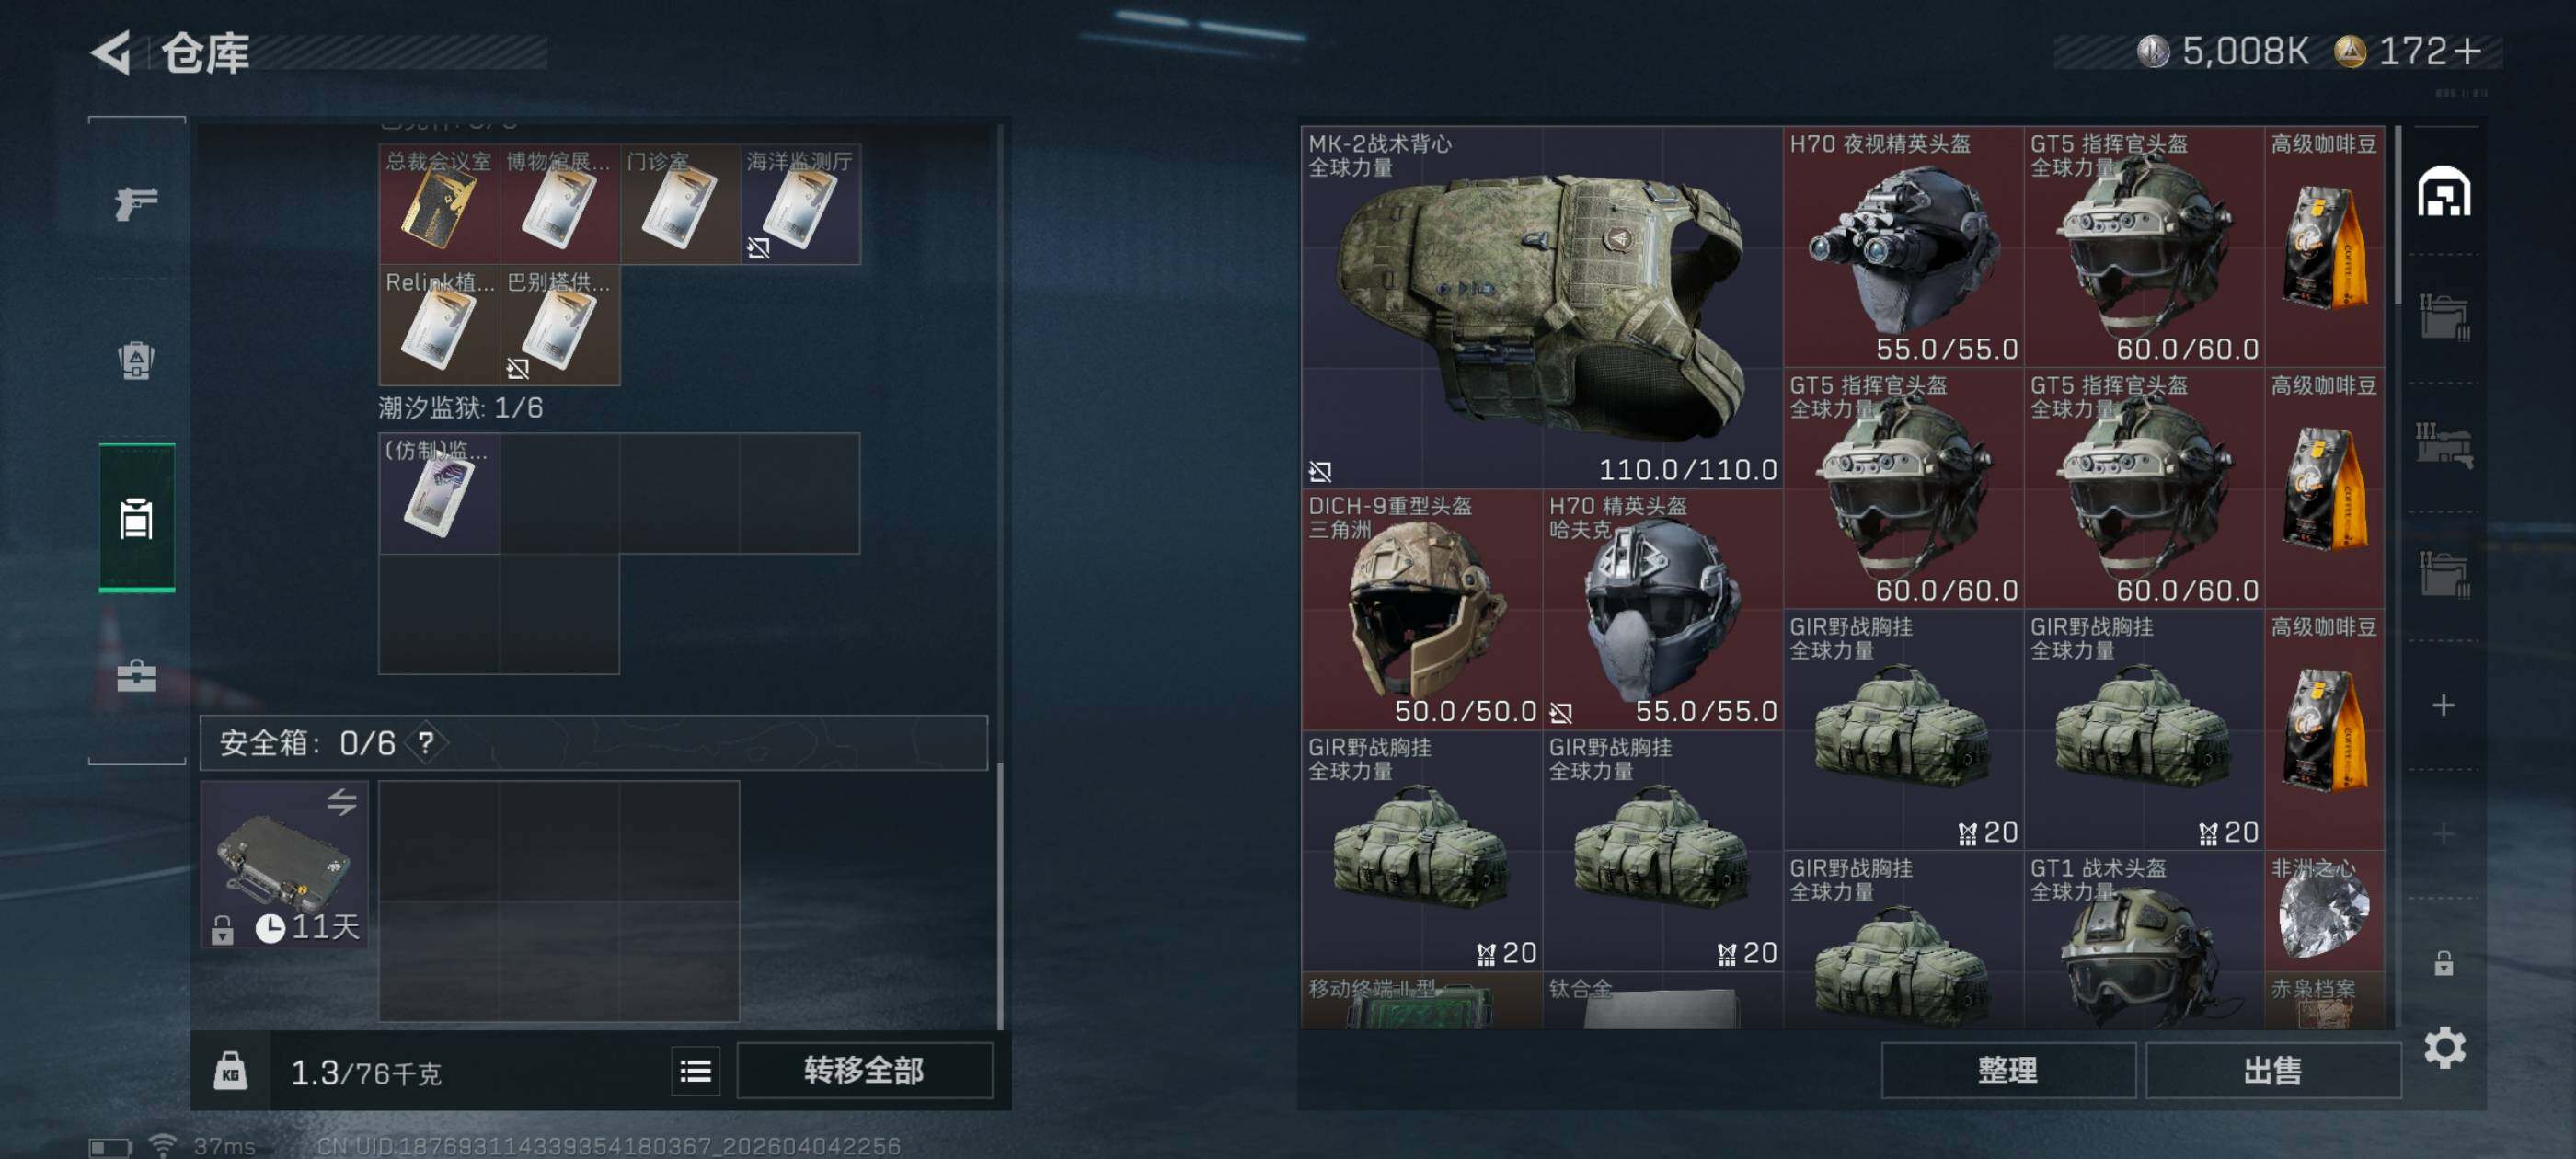Add a new storage box with plus
Viewport: 2576px width, 1159px height.
2443,705
